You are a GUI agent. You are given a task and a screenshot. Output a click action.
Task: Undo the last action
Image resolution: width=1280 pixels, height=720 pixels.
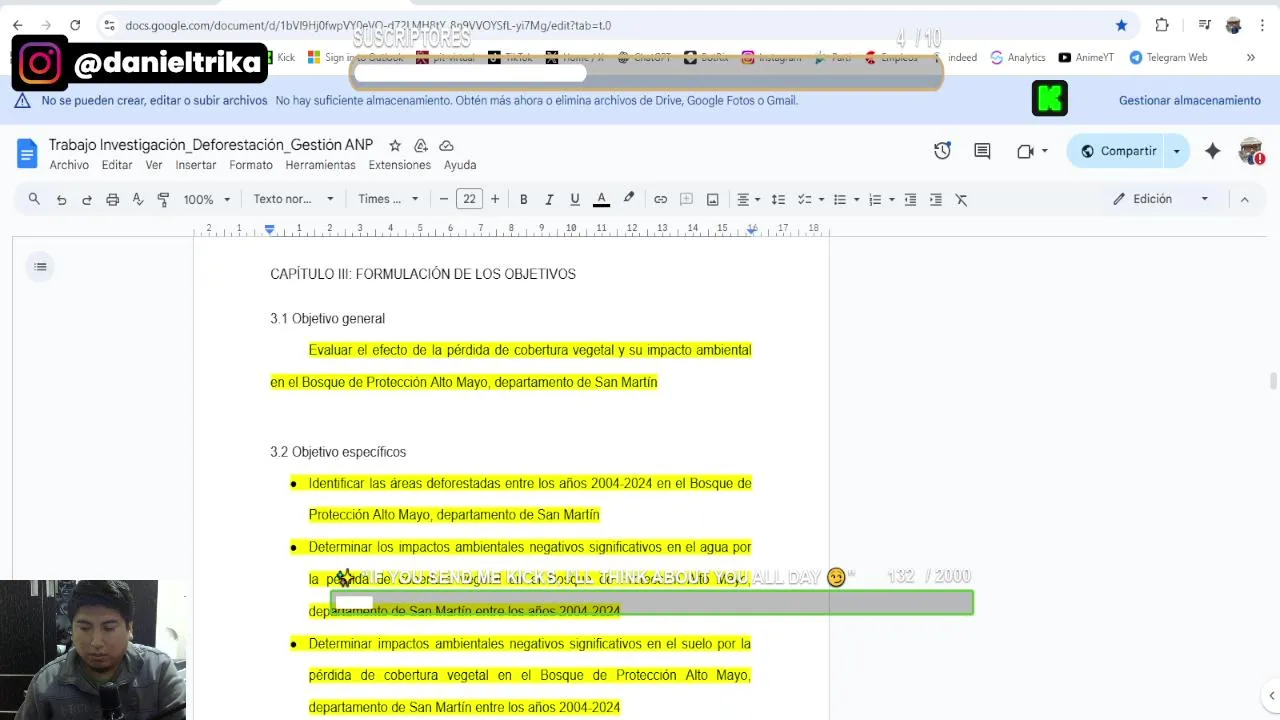61,199
